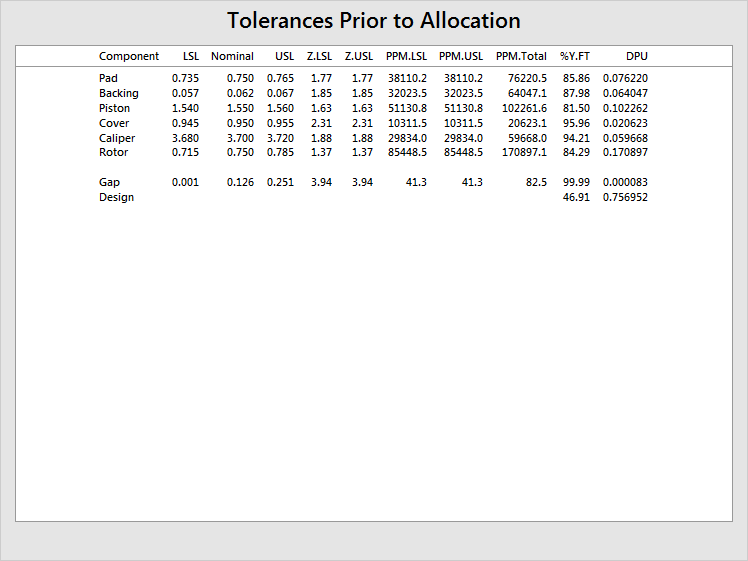Select the Z.USL column header

coord(359,56)
